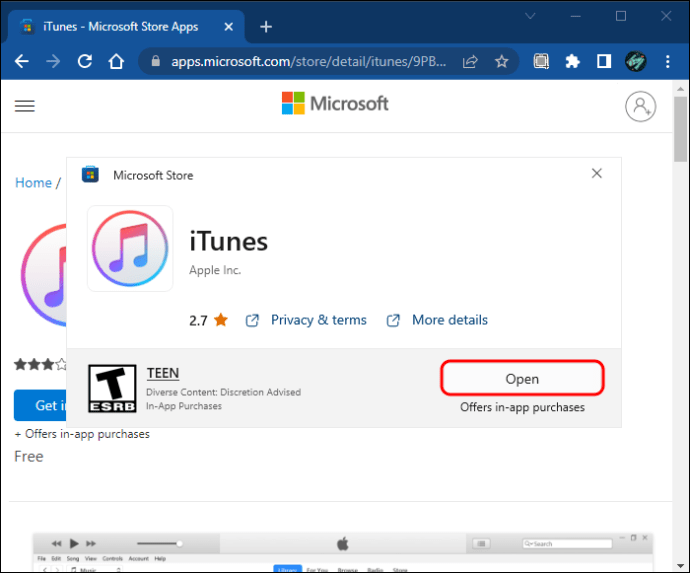Image resolution: width=690 pixels, height=573 pixels.
Task: Click the Controls menu in iTunes screenshot
Action: 112,558
